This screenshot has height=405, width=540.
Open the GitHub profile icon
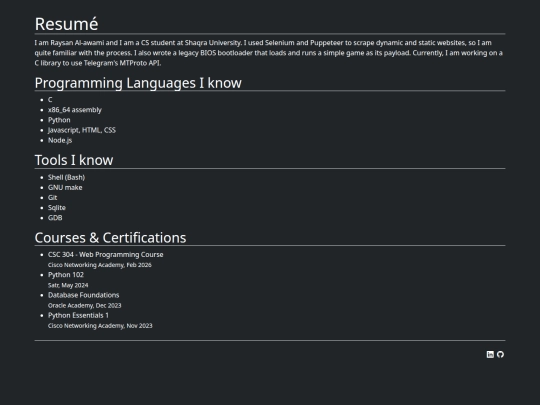point(500,354)
